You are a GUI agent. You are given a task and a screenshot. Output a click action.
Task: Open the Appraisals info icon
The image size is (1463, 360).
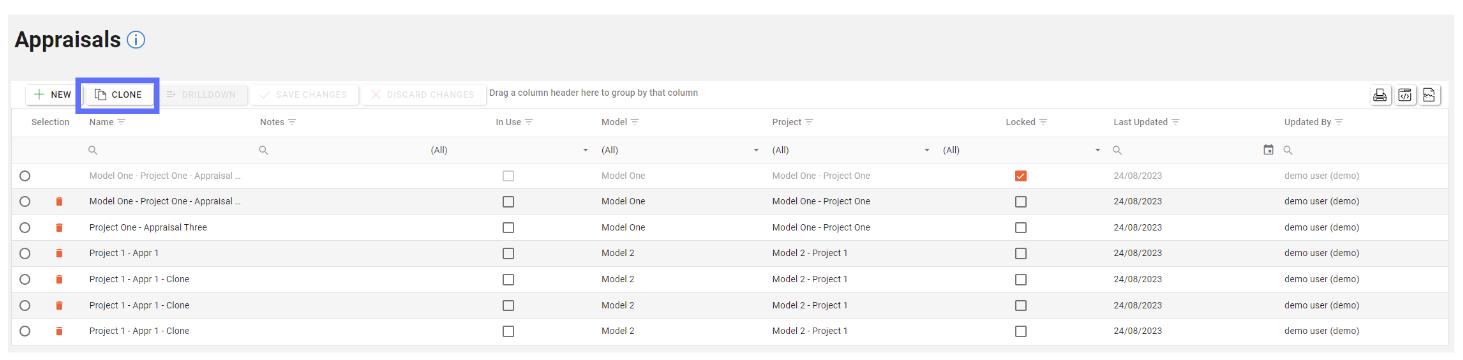click(x=137, y=40)
